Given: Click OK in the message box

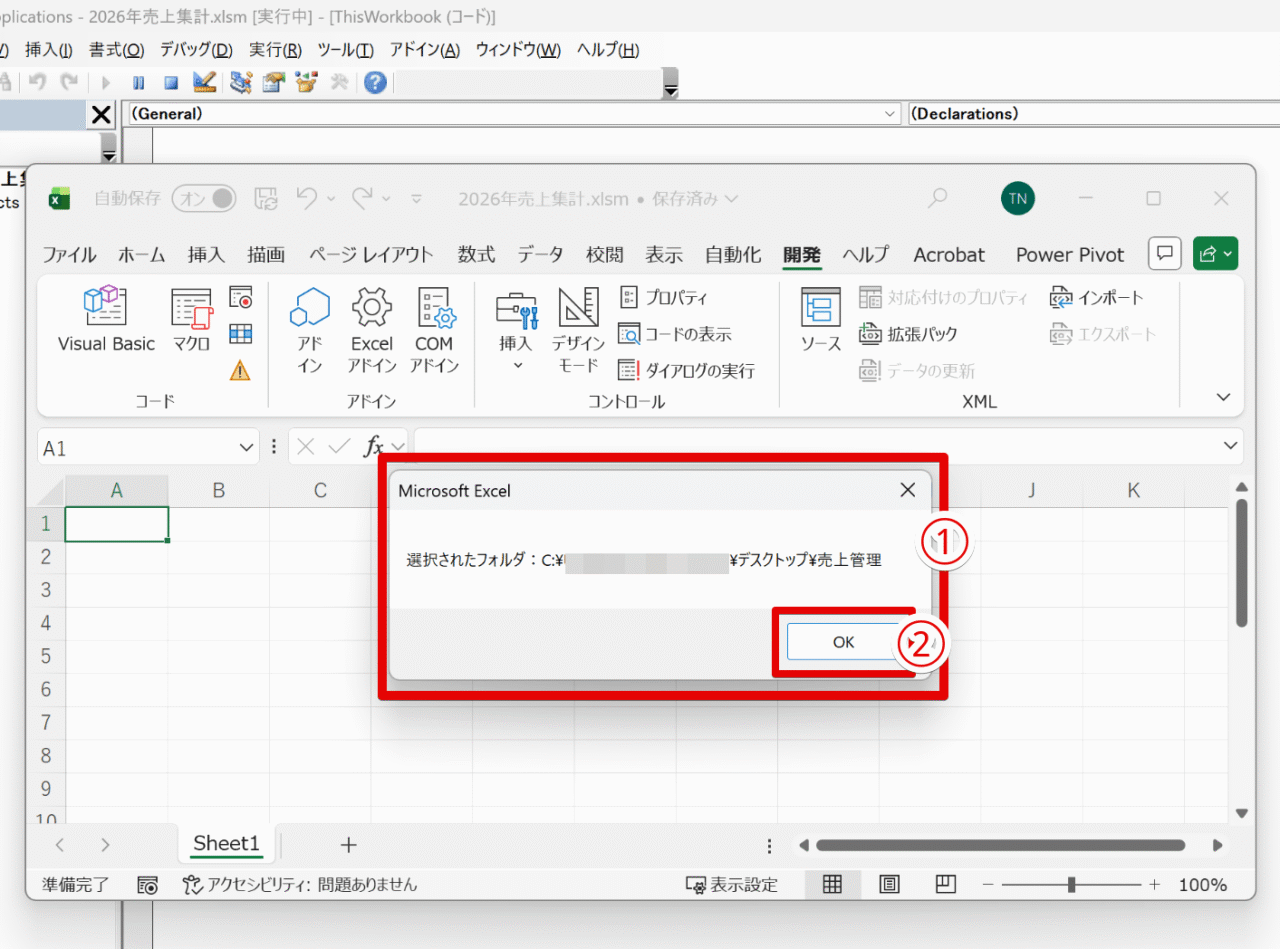Looking at the screenshot, I should click(x=843, y=642).
